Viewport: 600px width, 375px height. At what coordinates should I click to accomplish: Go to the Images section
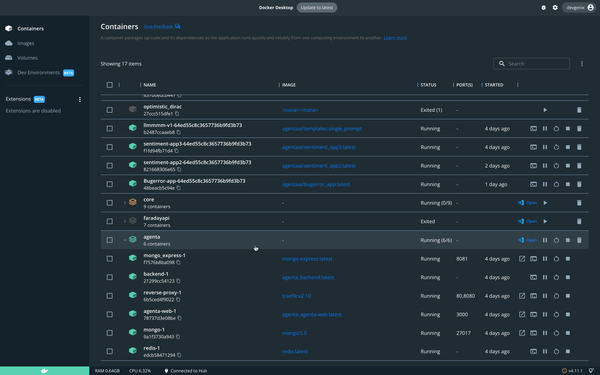26,43
